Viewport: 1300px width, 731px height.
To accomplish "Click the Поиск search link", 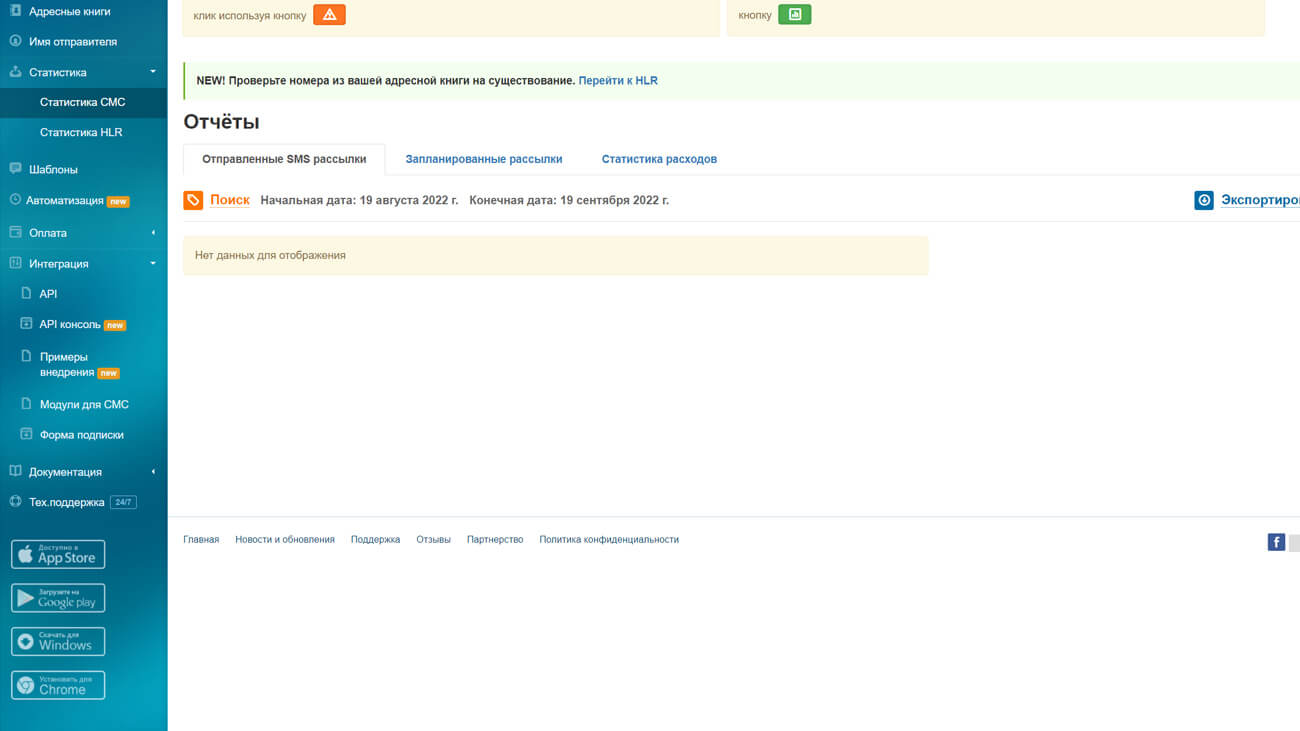I will point(230,200).
